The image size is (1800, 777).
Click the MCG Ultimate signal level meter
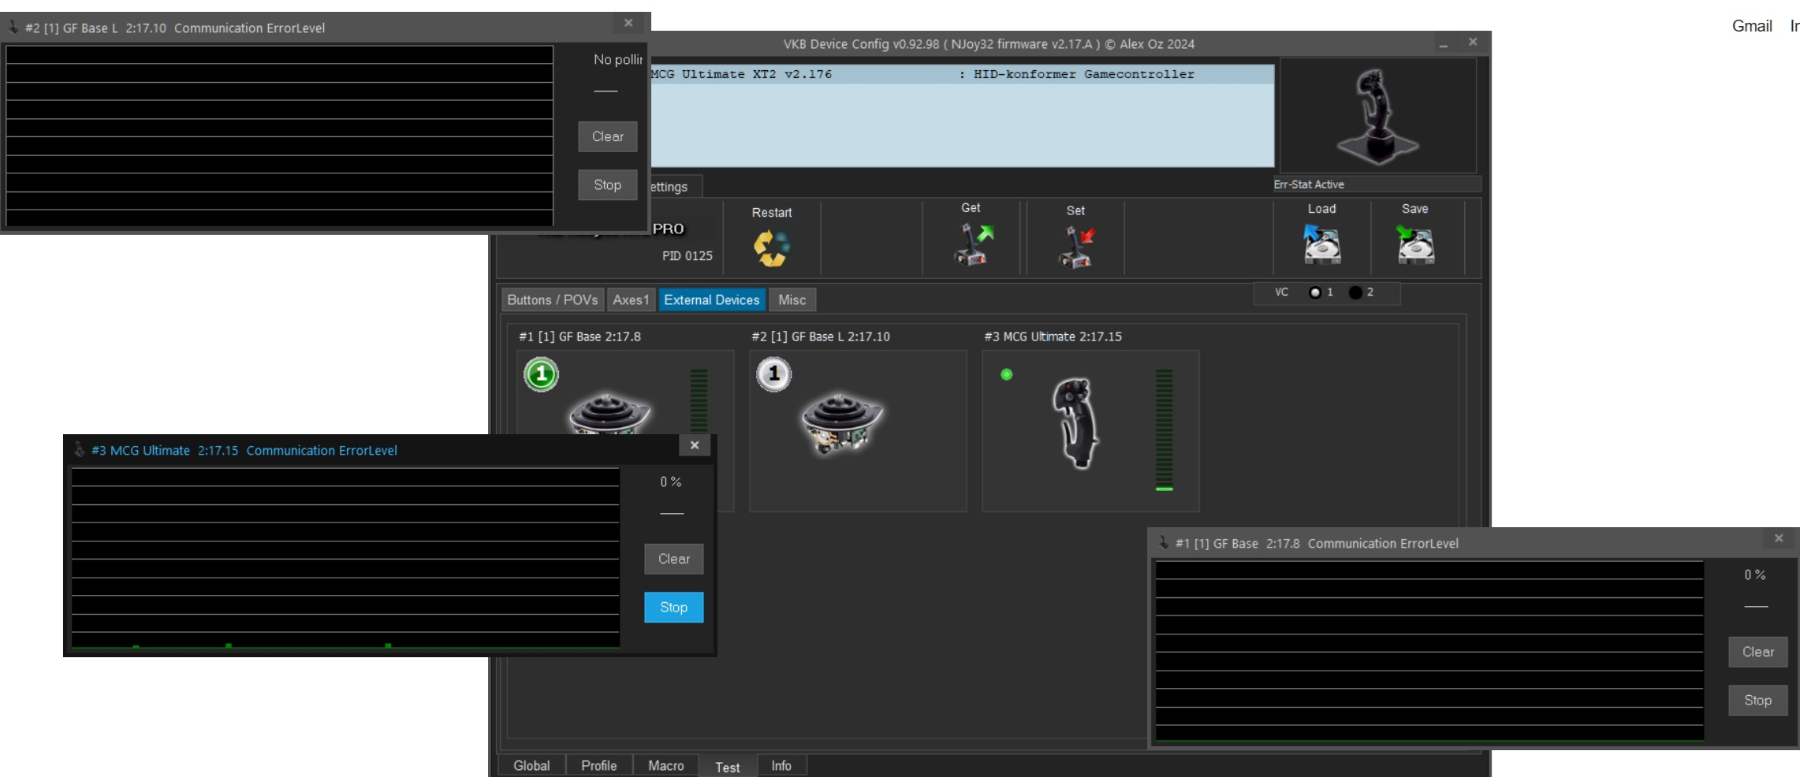pos(1164,430)
